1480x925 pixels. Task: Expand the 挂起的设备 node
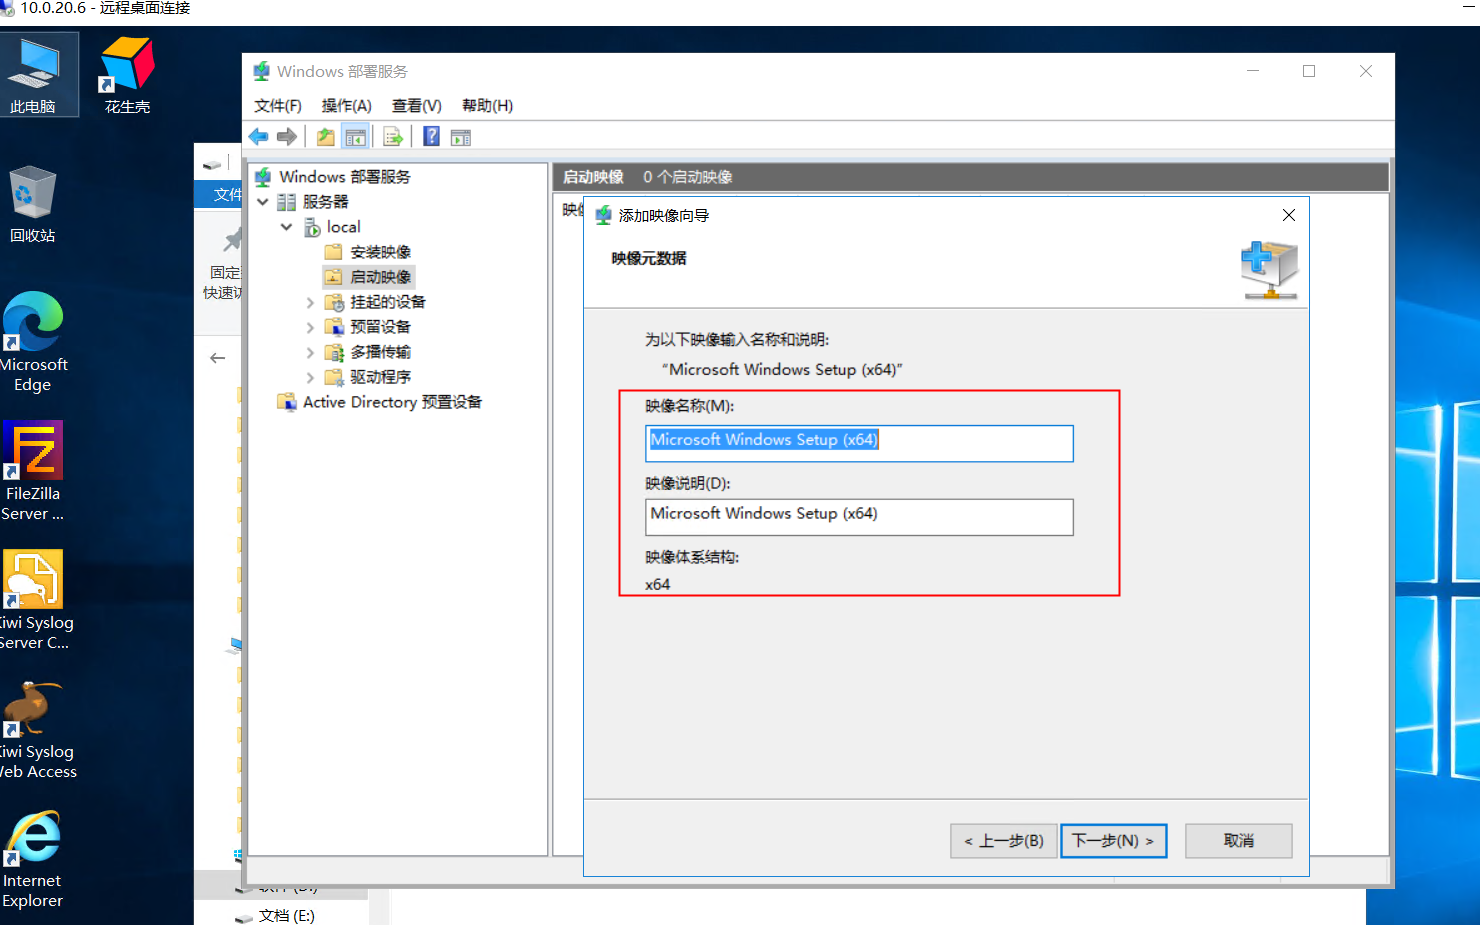tap(310, 302)
